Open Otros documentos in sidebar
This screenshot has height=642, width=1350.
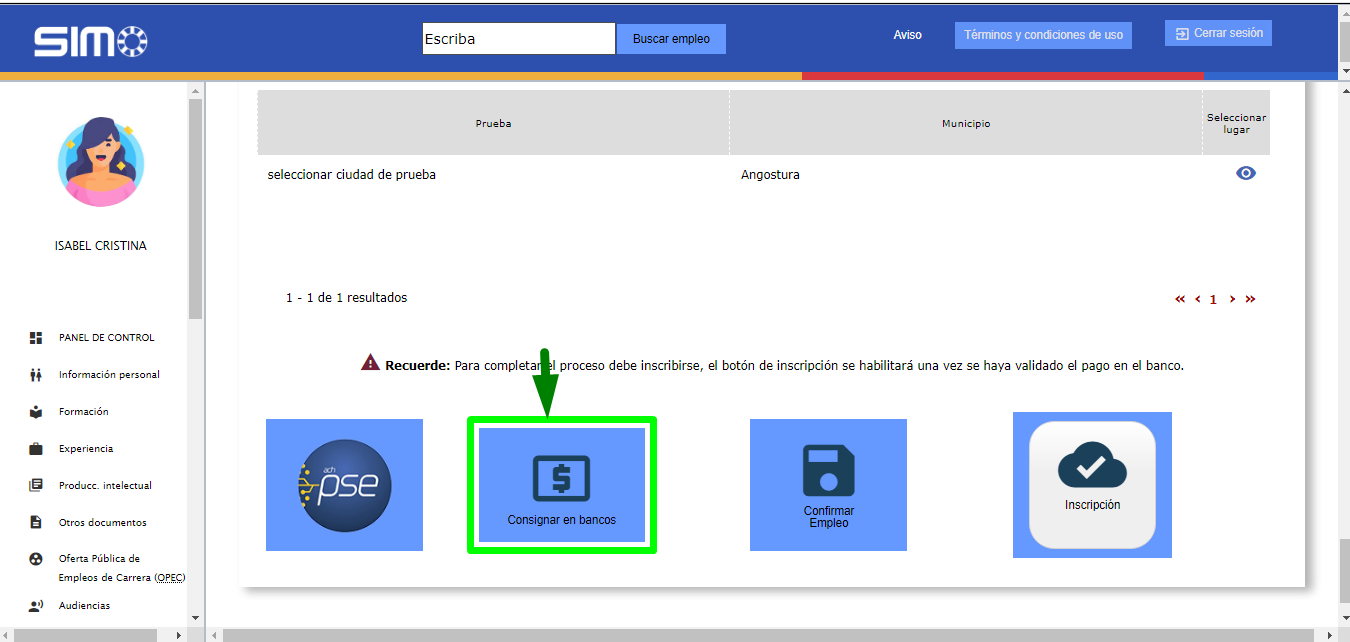[x=102, y=523]
